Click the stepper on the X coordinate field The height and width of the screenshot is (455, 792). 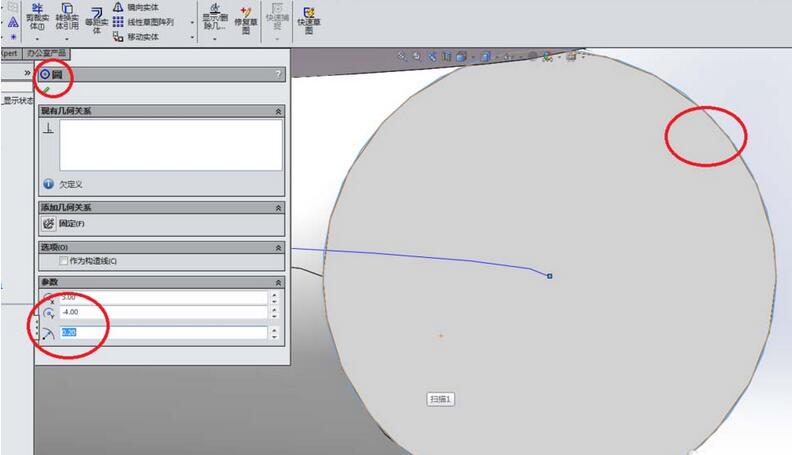[274, 297]
